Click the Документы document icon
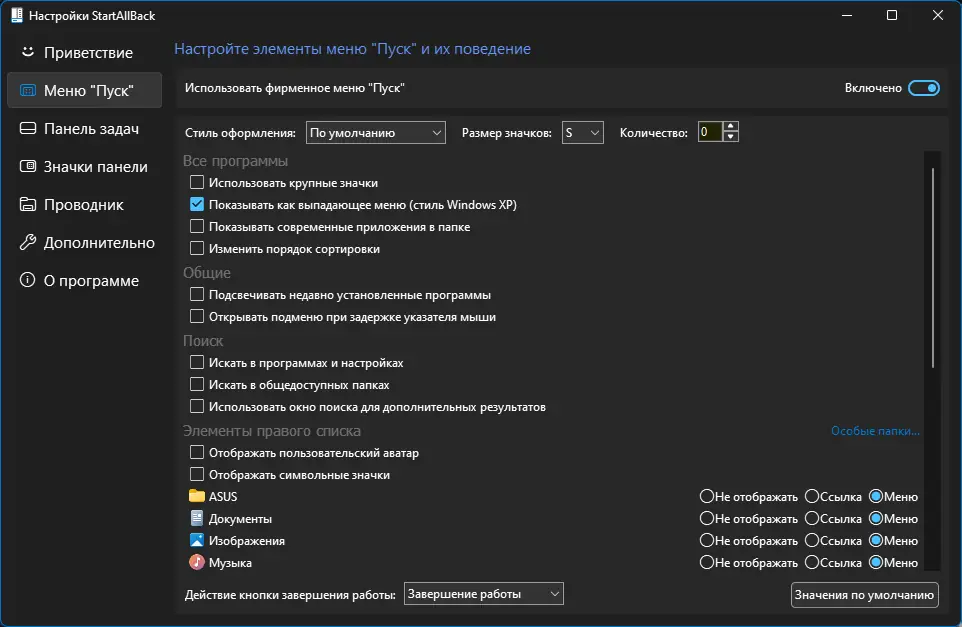This screenshot has width=962, height=627. (x=196, y=518)
